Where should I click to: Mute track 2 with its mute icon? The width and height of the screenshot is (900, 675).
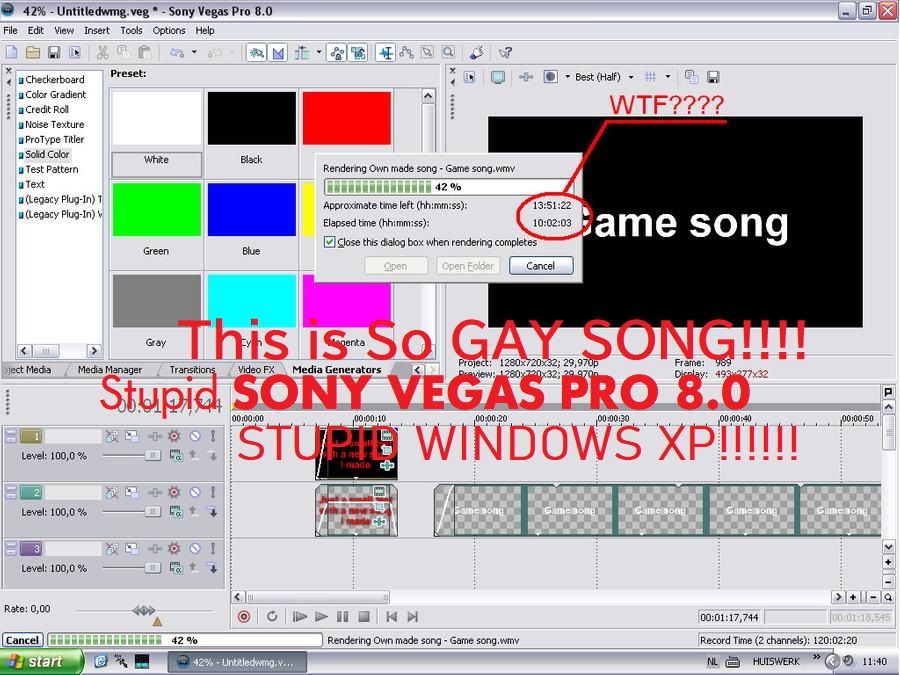195,491
